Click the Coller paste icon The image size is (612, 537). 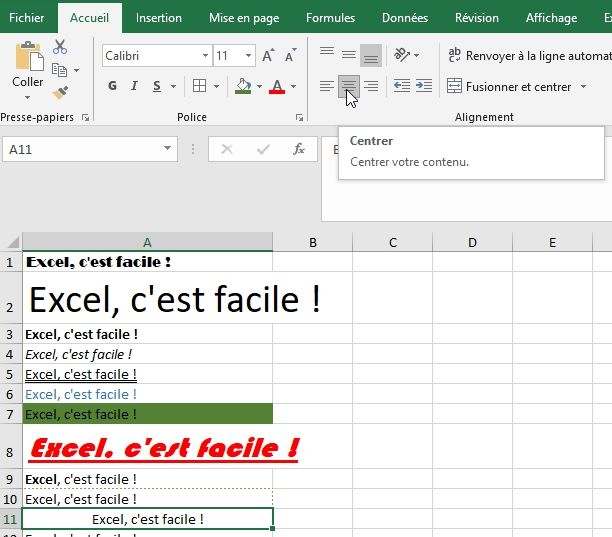(29, 57)
